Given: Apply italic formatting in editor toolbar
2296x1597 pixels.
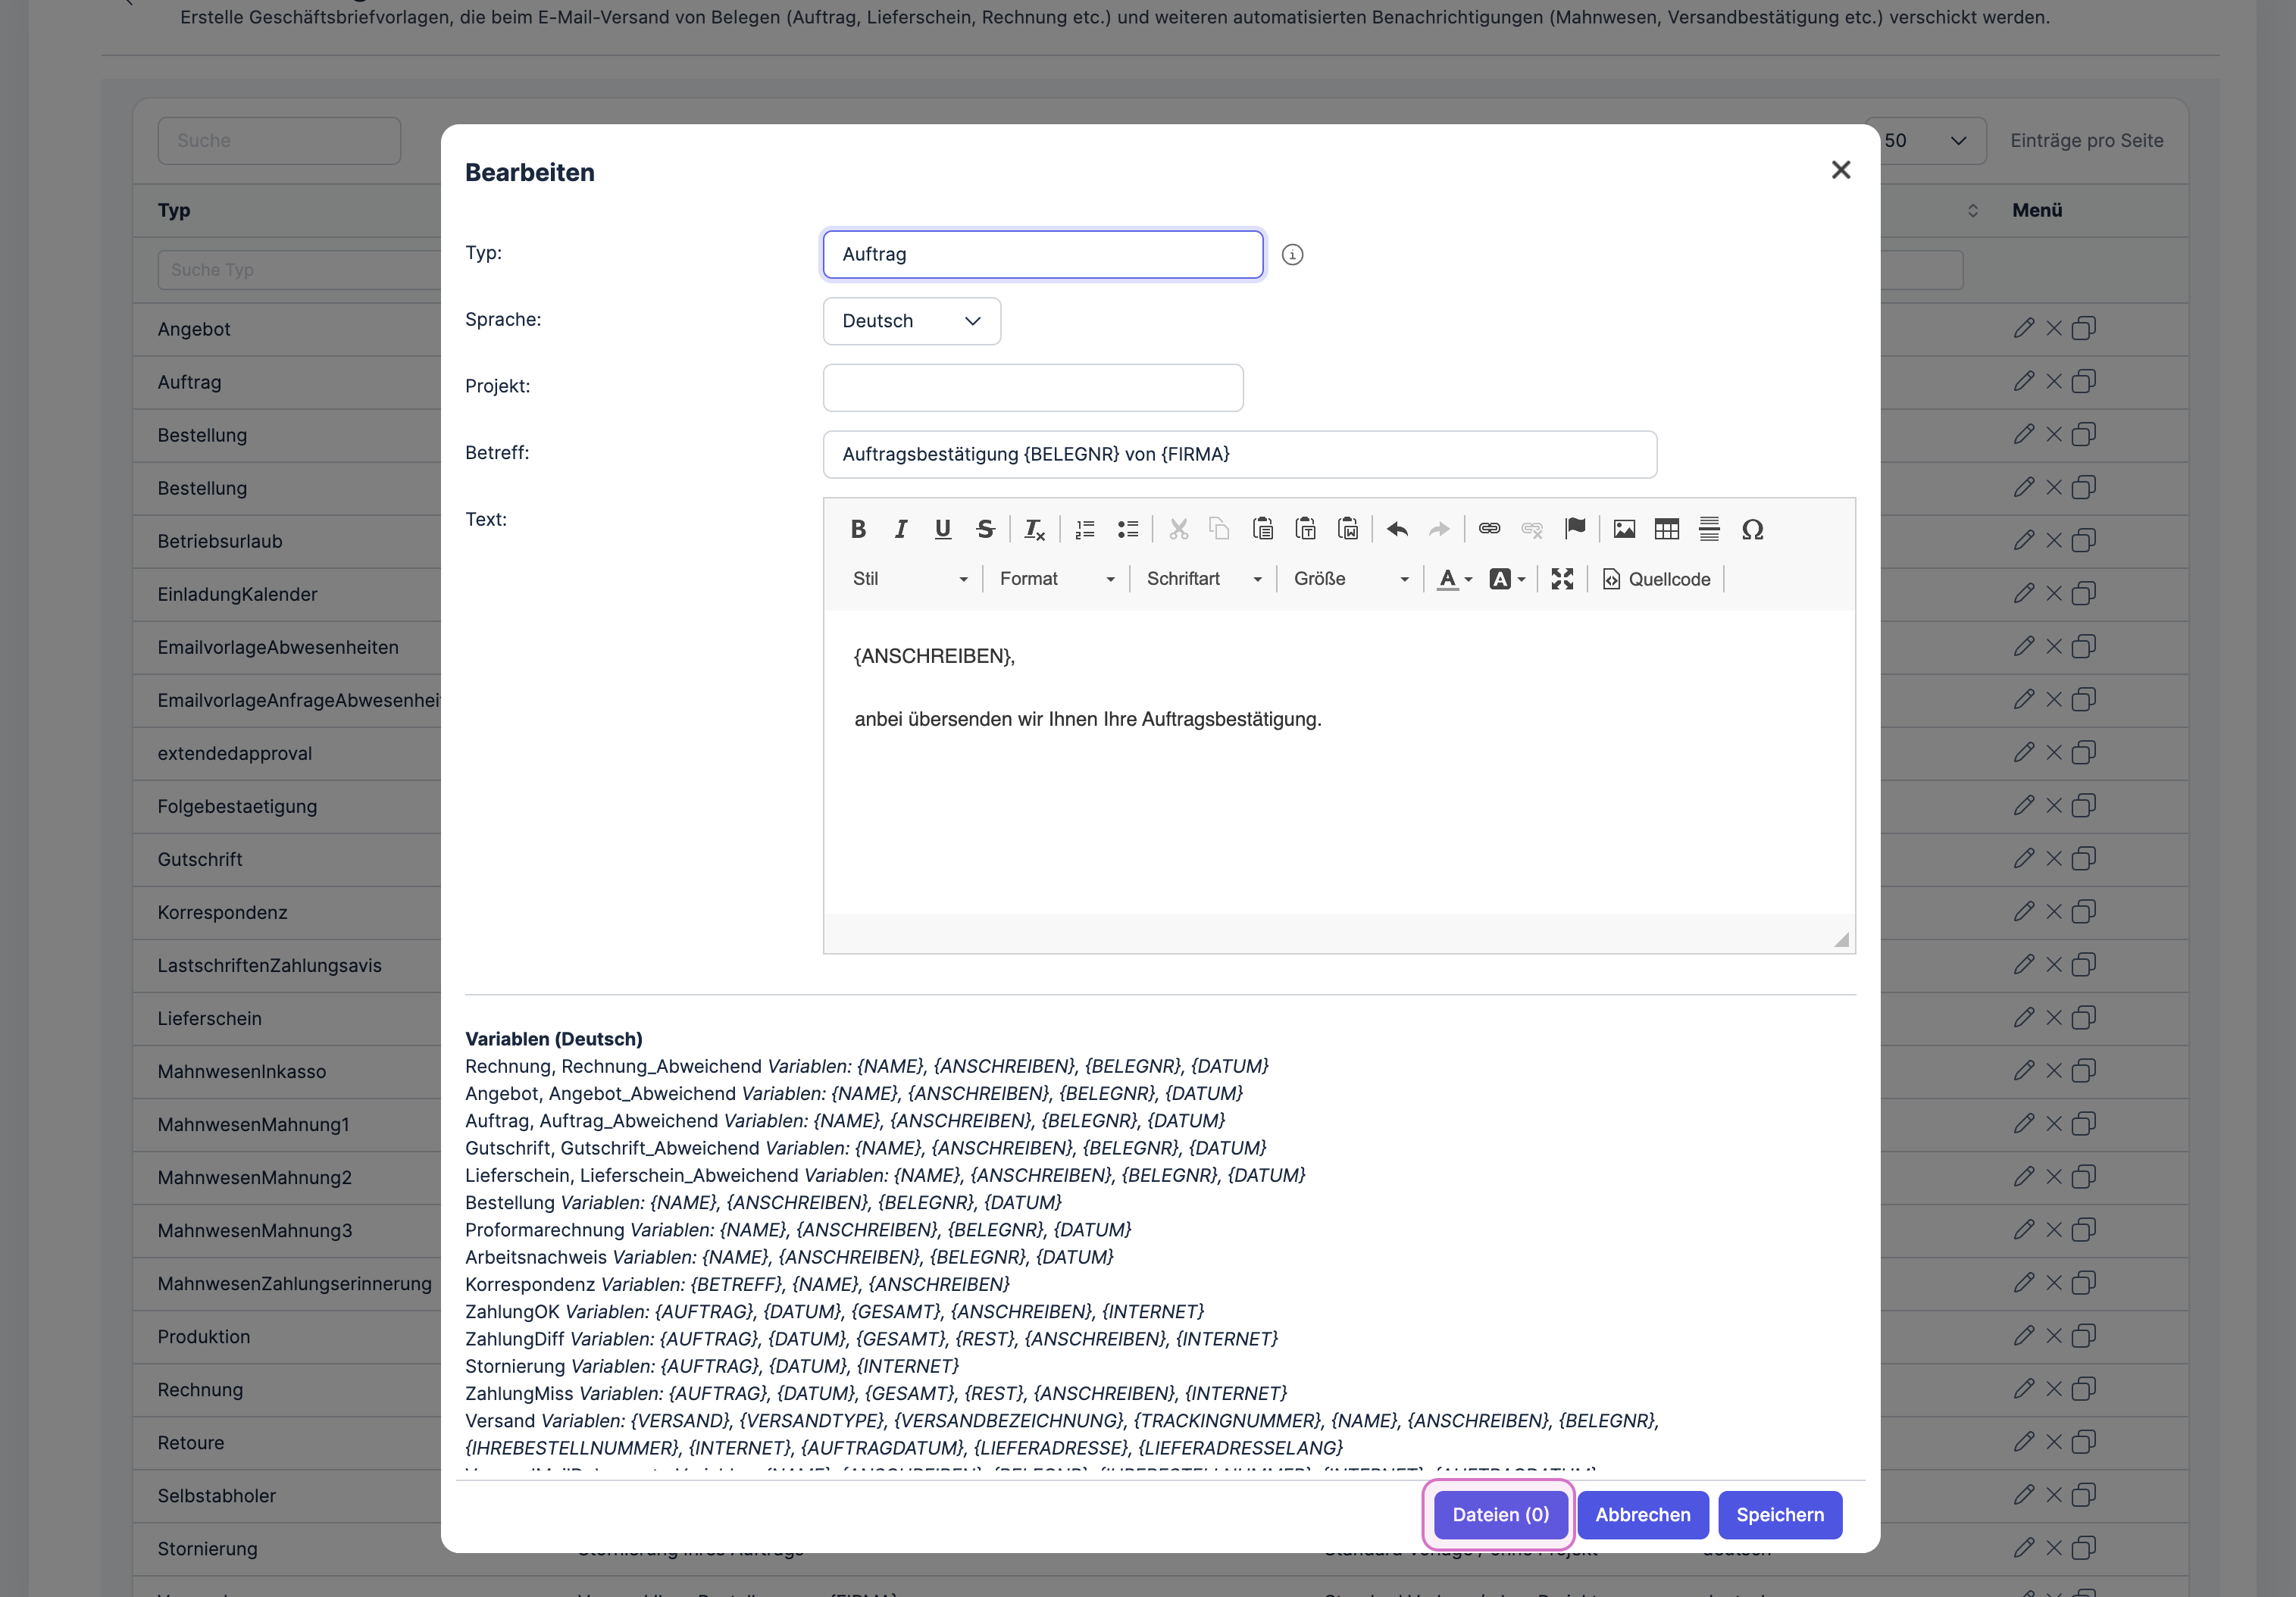Looking at the screenshot, I should click(900, 529).
